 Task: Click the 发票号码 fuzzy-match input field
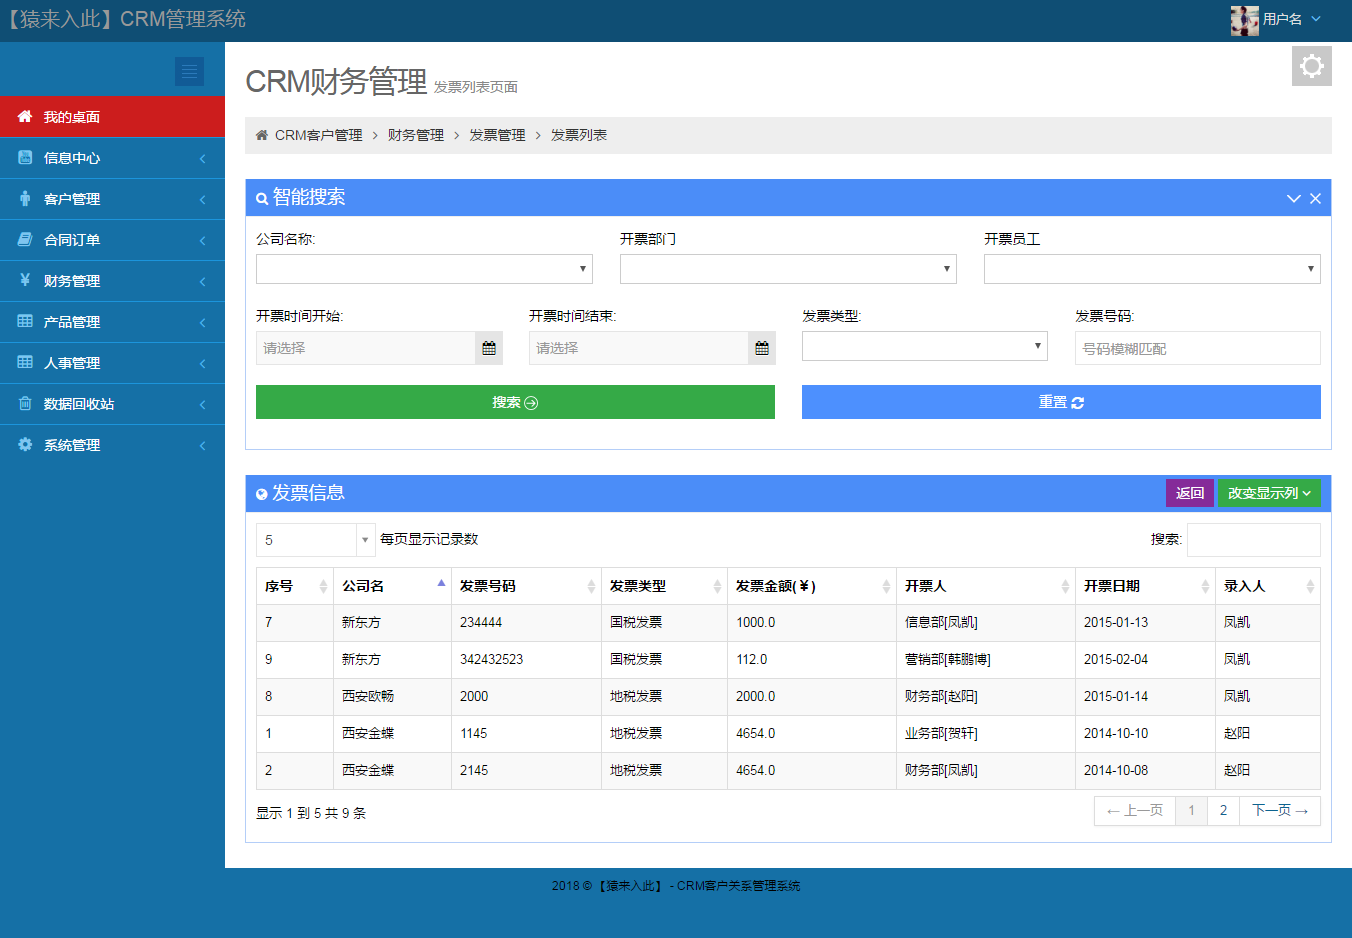1196,347
